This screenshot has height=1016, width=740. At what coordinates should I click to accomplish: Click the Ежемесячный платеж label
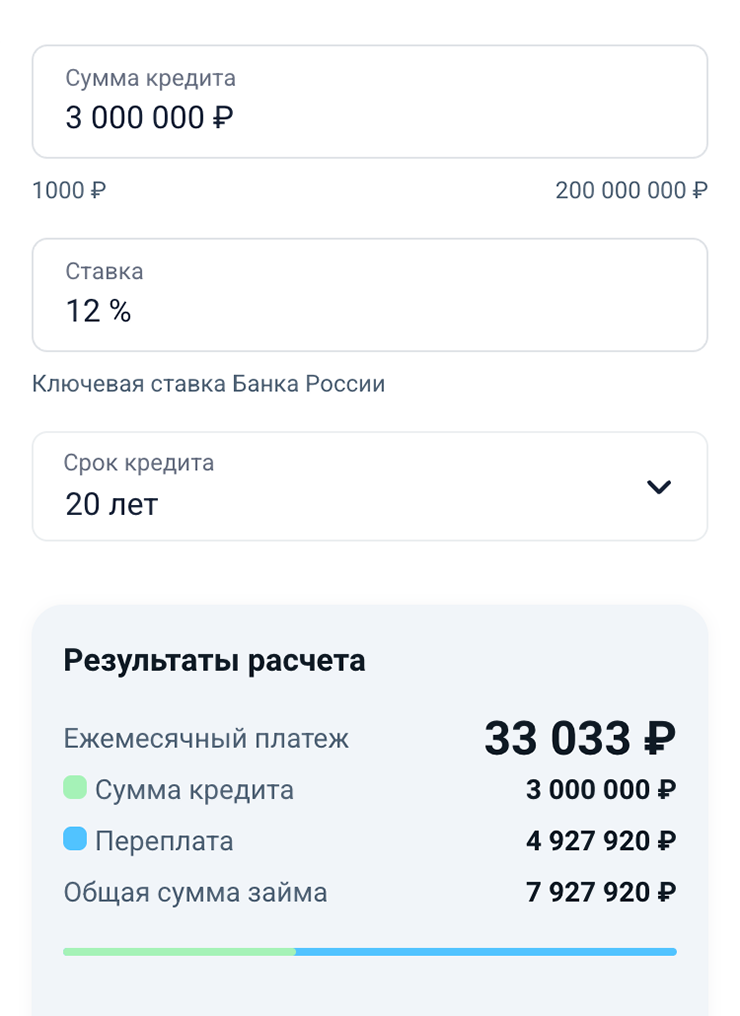coord(206,740)
